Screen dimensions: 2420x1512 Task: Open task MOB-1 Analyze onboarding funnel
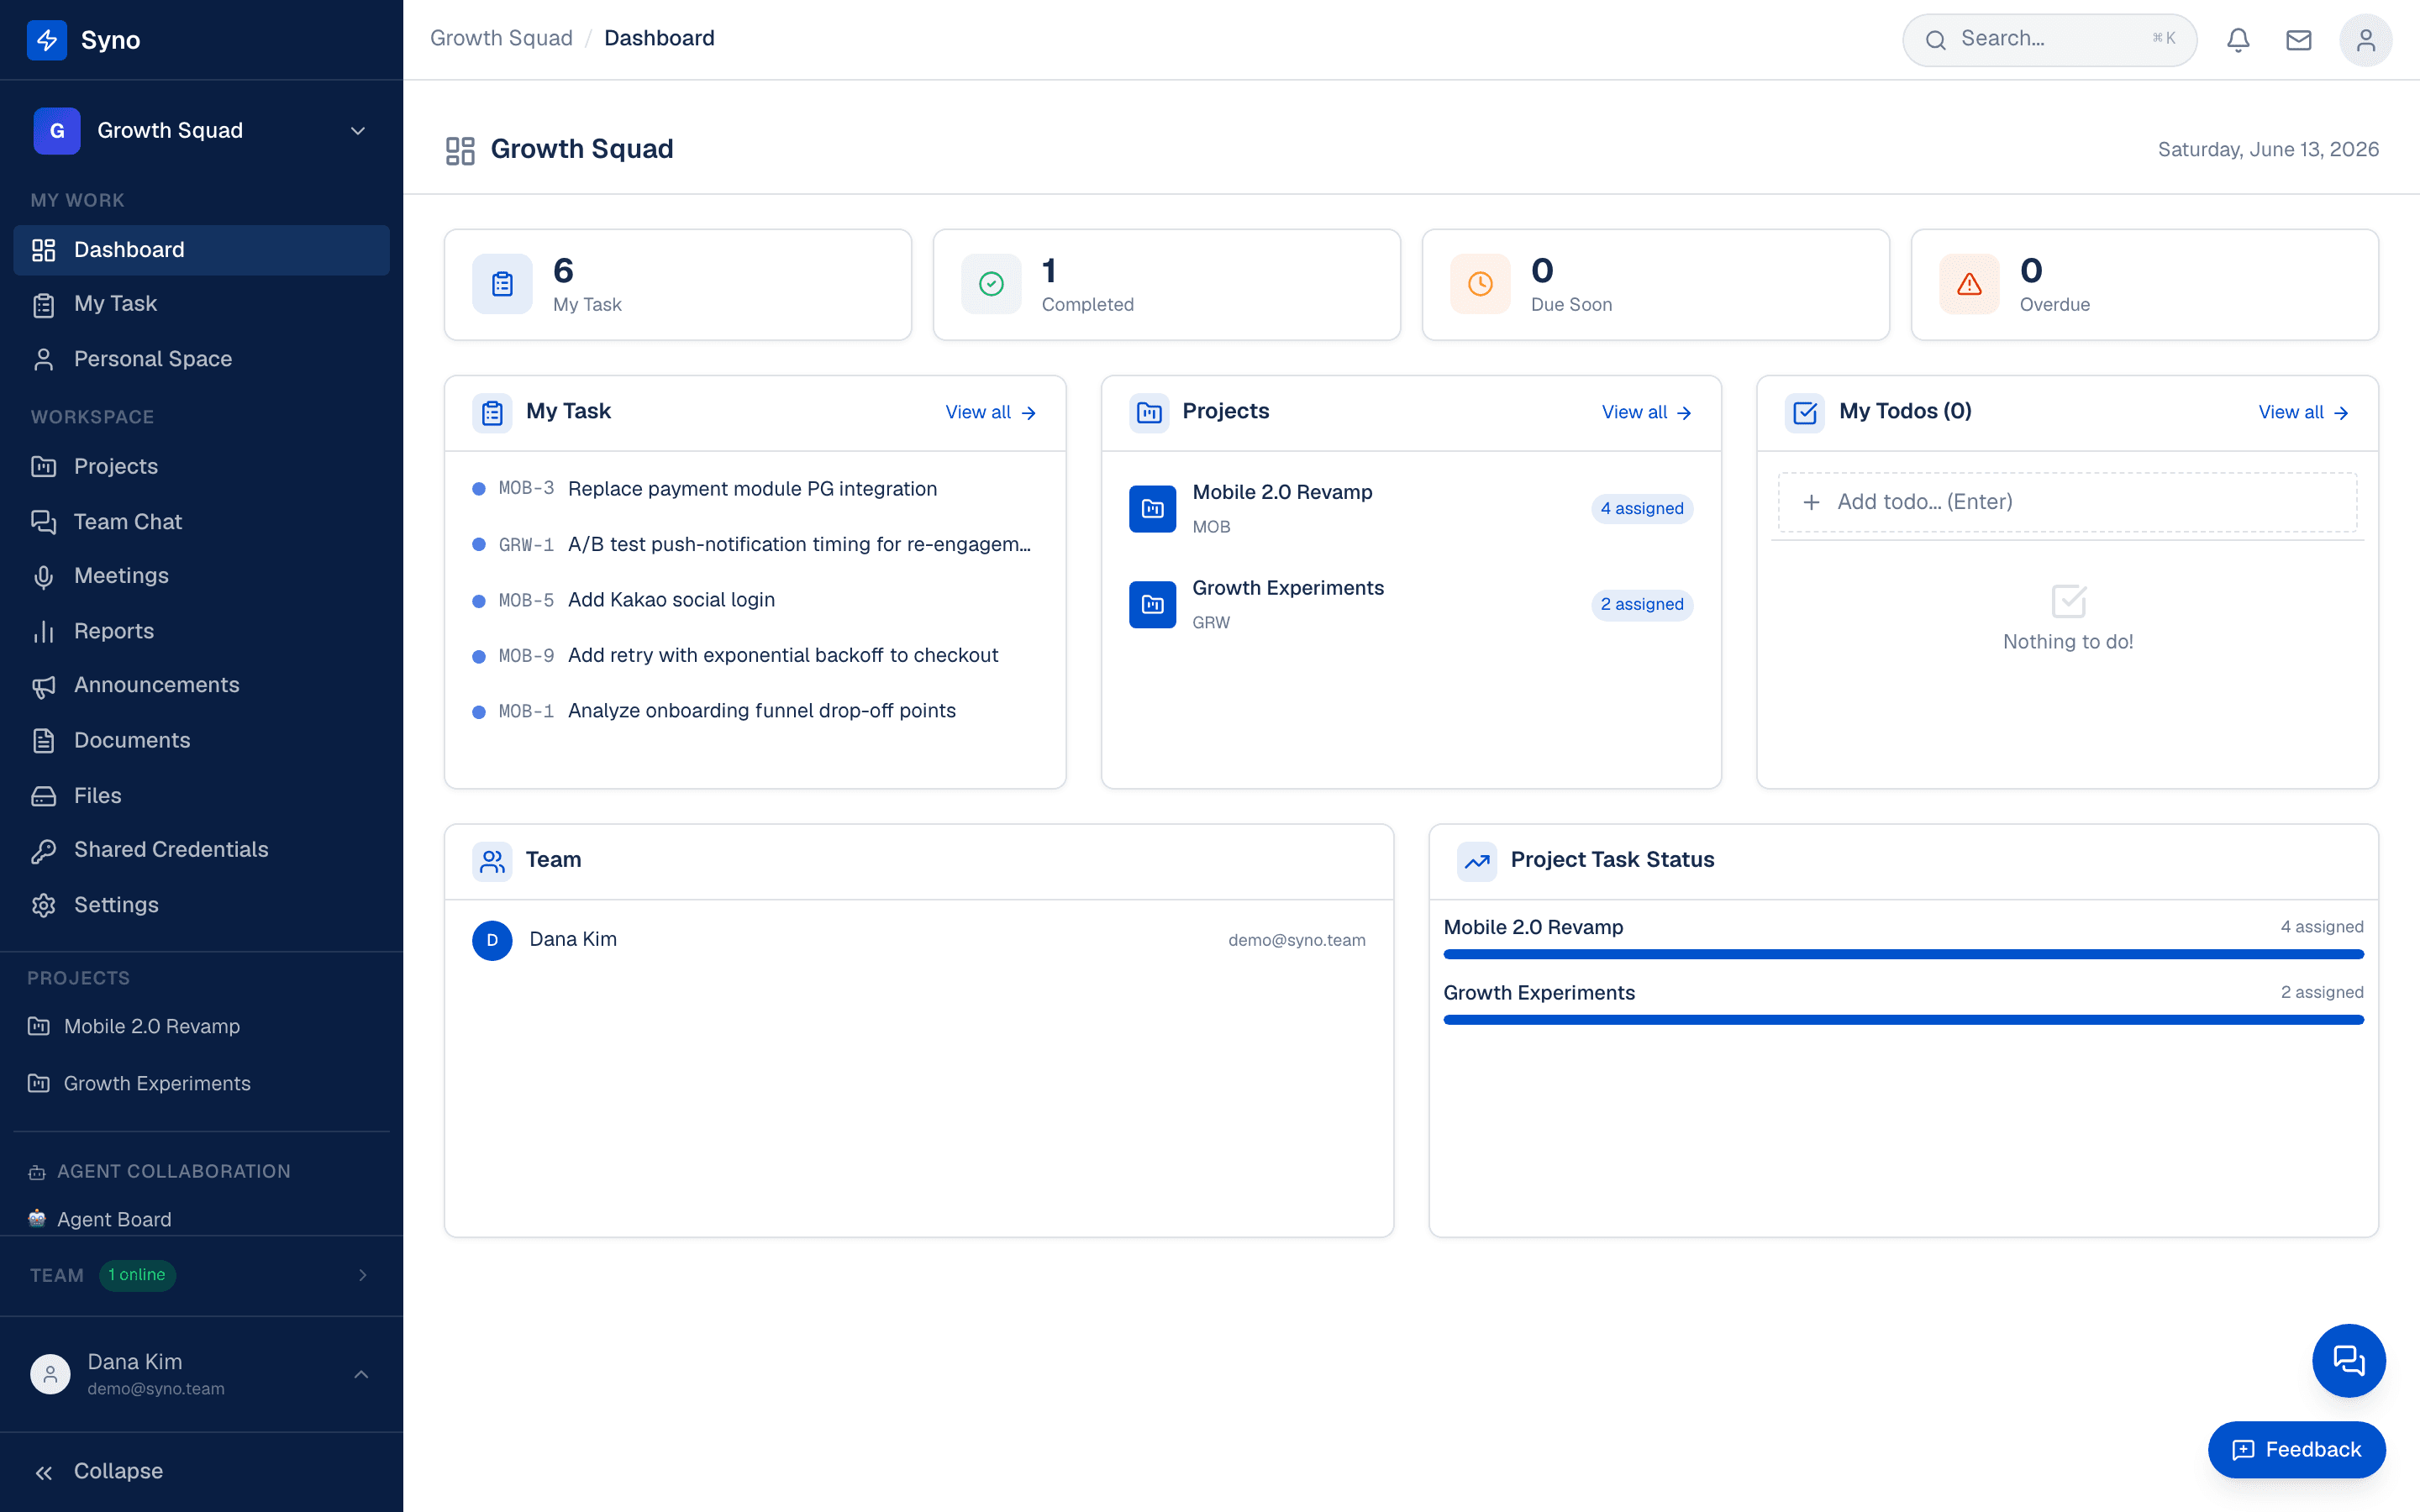pyautogui.click(x=755, y=711)
